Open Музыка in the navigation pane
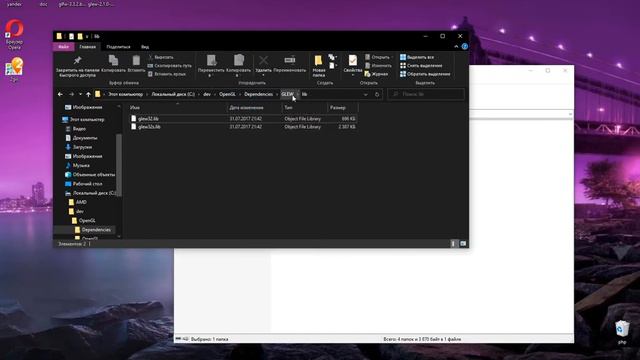The image size is (640, 360). tap(81, 165)
